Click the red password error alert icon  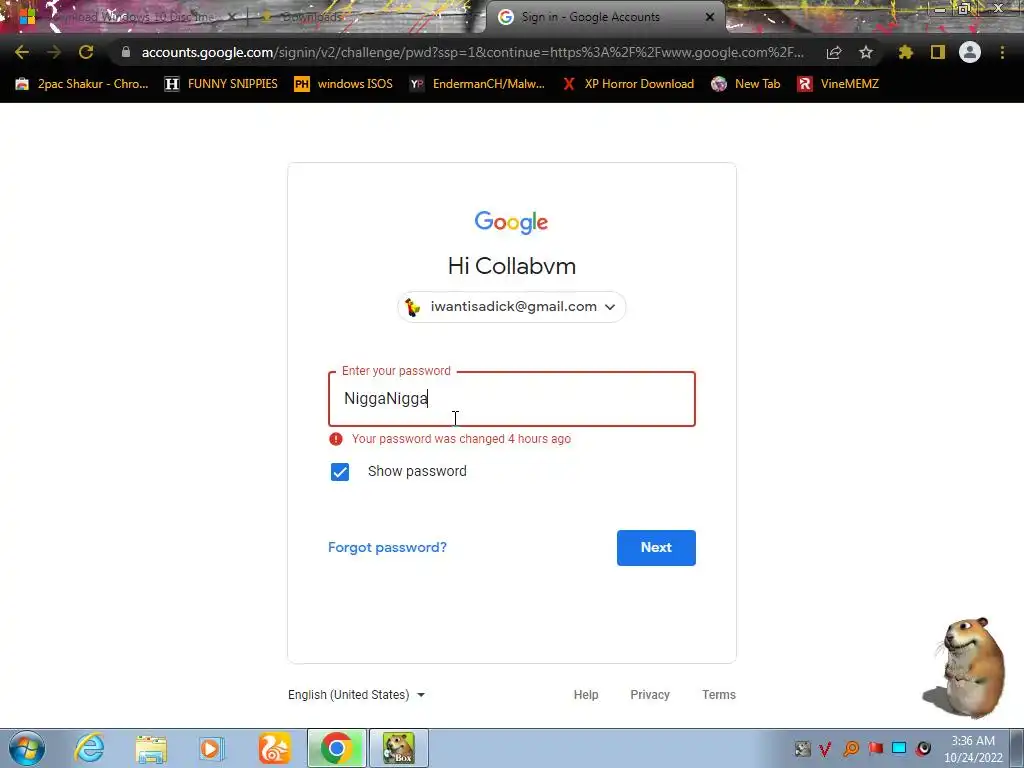[x=336, y=439]
